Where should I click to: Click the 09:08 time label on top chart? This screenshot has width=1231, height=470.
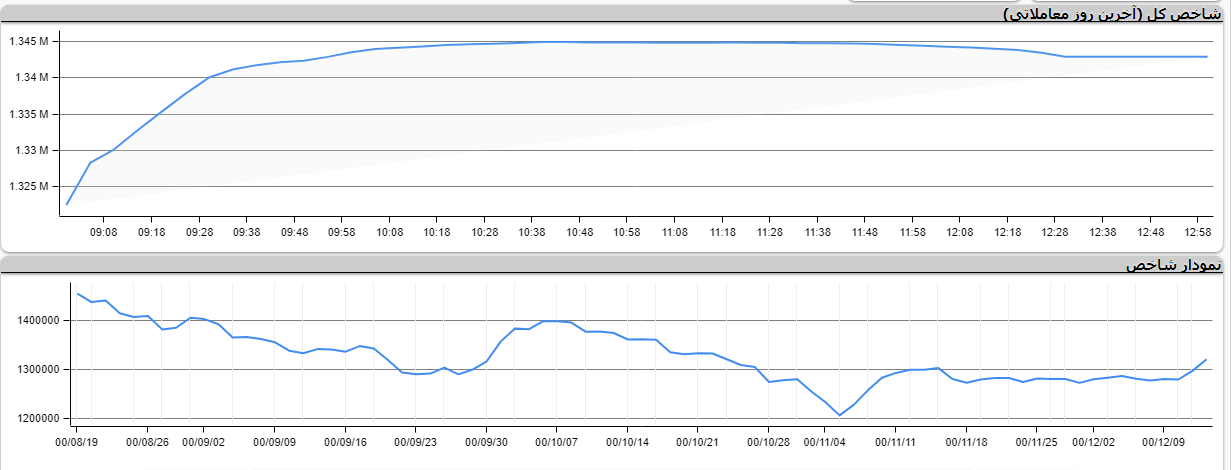(104, 232)
